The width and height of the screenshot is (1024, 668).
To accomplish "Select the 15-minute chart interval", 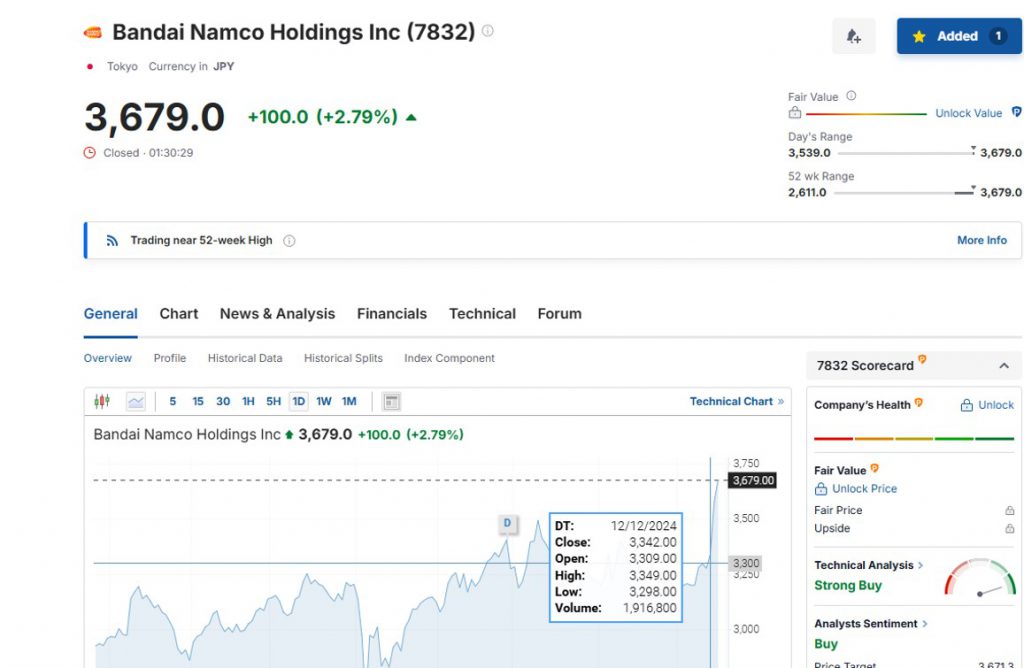I will coord(198,402).
